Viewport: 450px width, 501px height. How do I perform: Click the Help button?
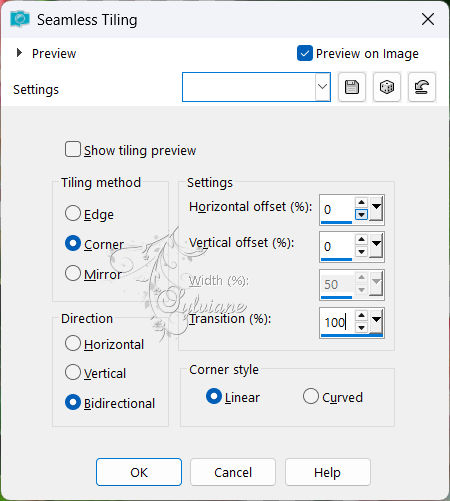pyautogui.click(x=328, y=472)
